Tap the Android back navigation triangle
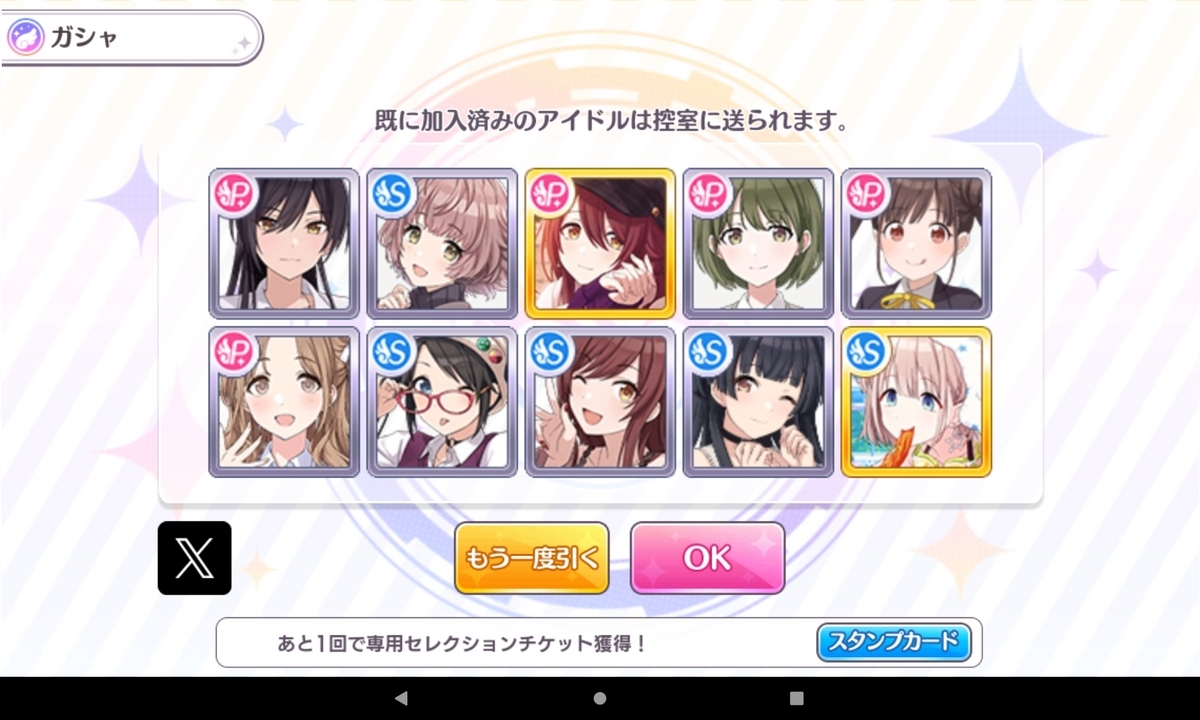Image resolution: width=1200 pixels, height=720 pixels. click(x=401, y=698)
